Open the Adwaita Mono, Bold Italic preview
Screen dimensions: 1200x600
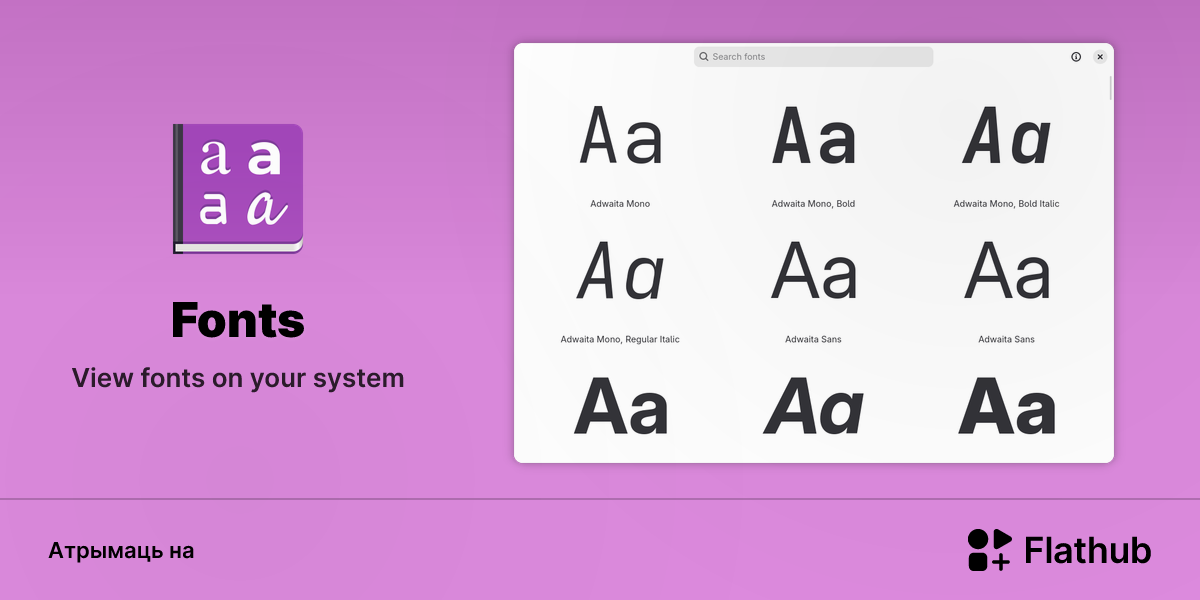tap(1006, 137)
